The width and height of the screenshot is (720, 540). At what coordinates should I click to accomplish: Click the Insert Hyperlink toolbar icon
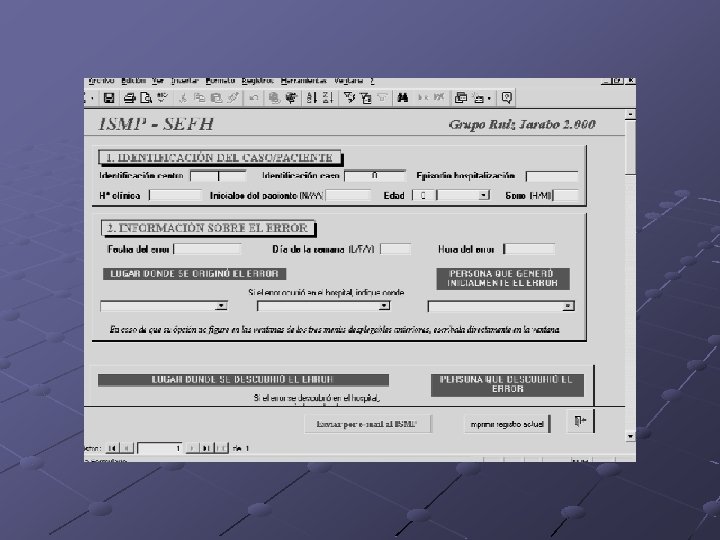click(x=274, y=98)
